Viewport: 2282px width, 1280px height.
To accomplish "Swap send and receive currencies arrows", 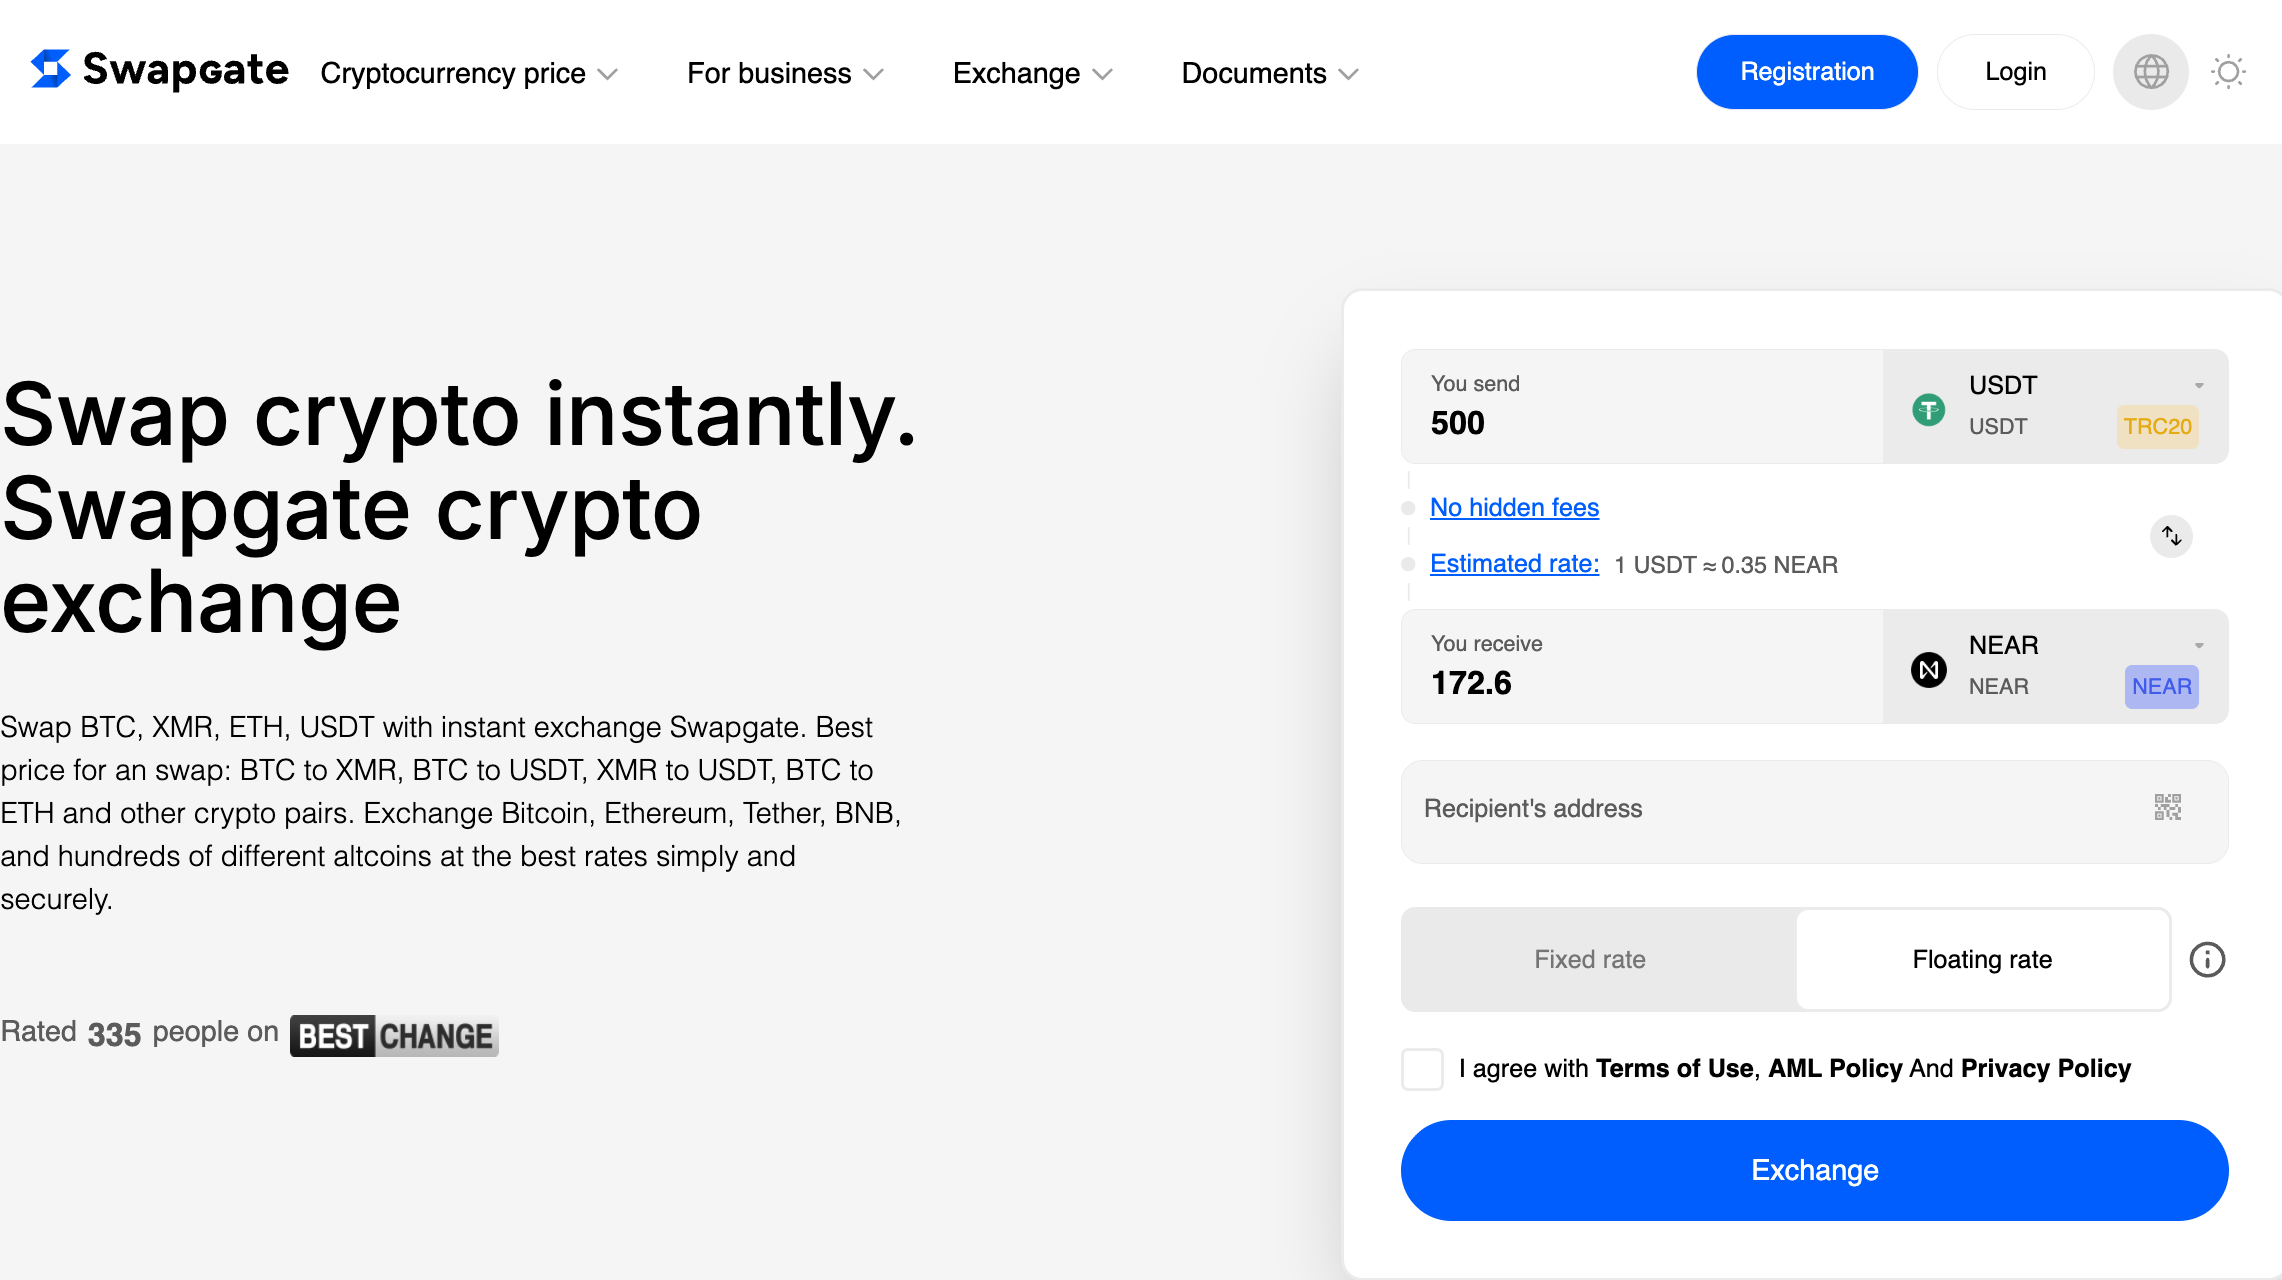I will coord(2171,536).
